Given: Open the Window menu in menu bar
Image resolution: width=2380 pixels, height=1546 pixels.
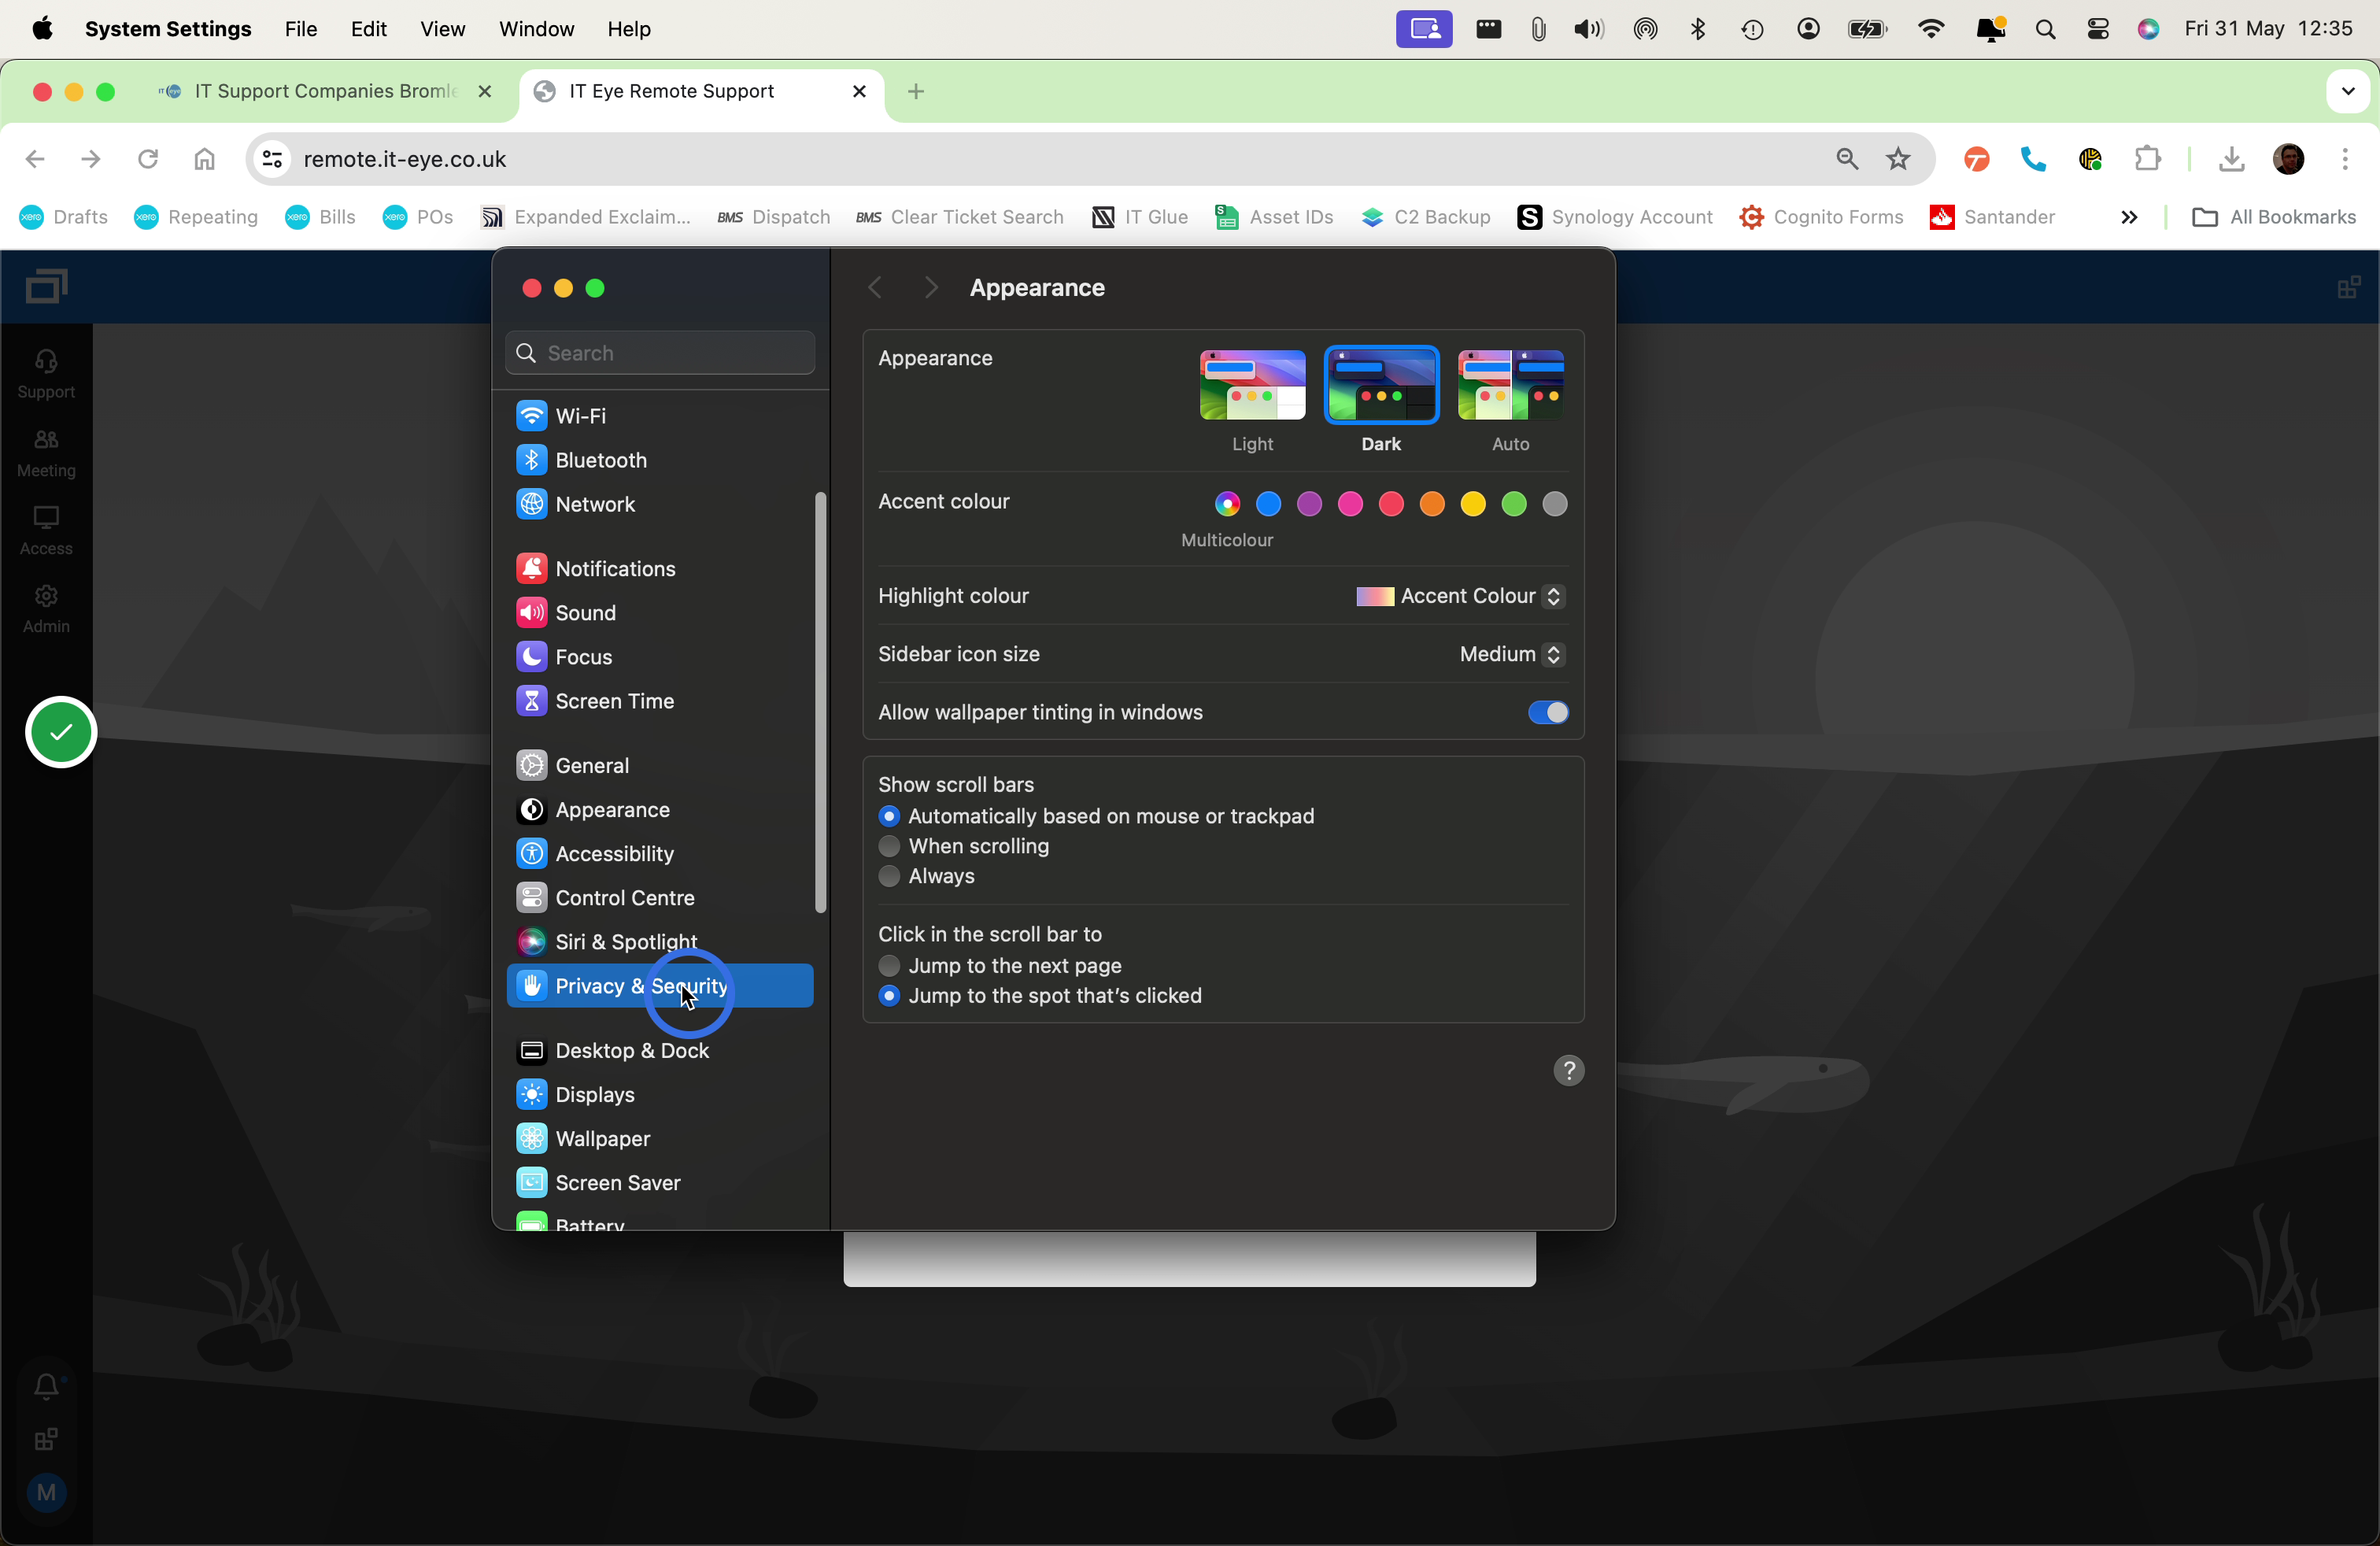Looking at the screenshot, I should coord(536,29).
